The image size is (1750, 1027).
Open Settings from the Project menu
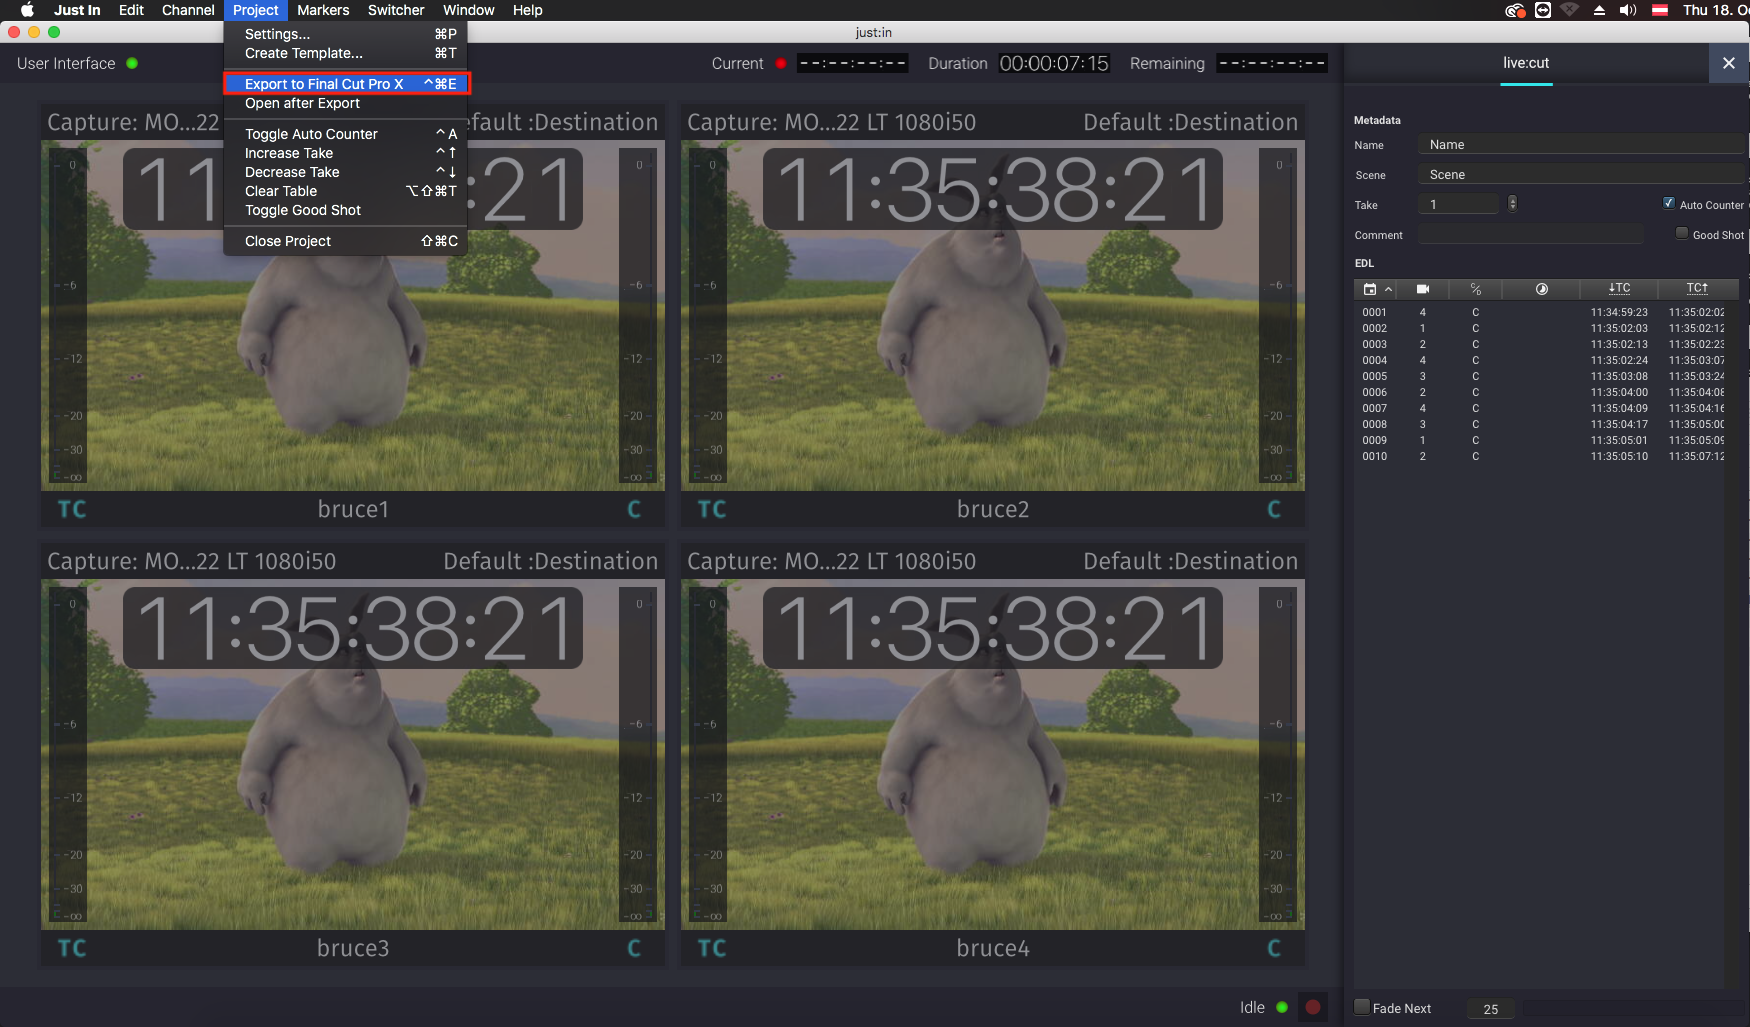[x=346, y=34]
